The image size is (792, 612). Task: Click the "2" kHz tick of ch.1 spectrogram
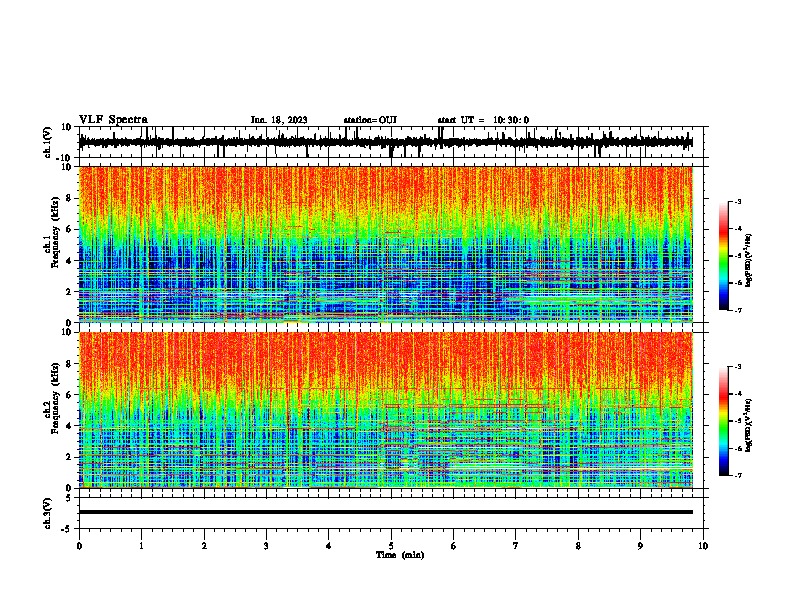coord(70,292)
